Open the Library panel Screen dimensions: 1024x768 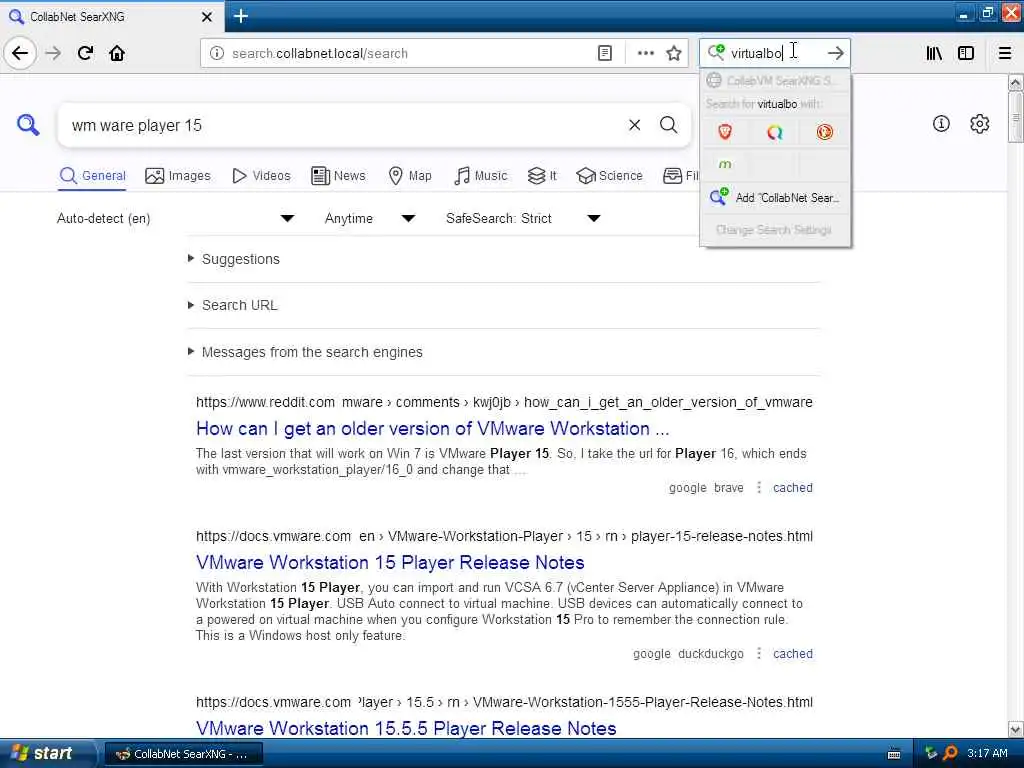(934, 53)
